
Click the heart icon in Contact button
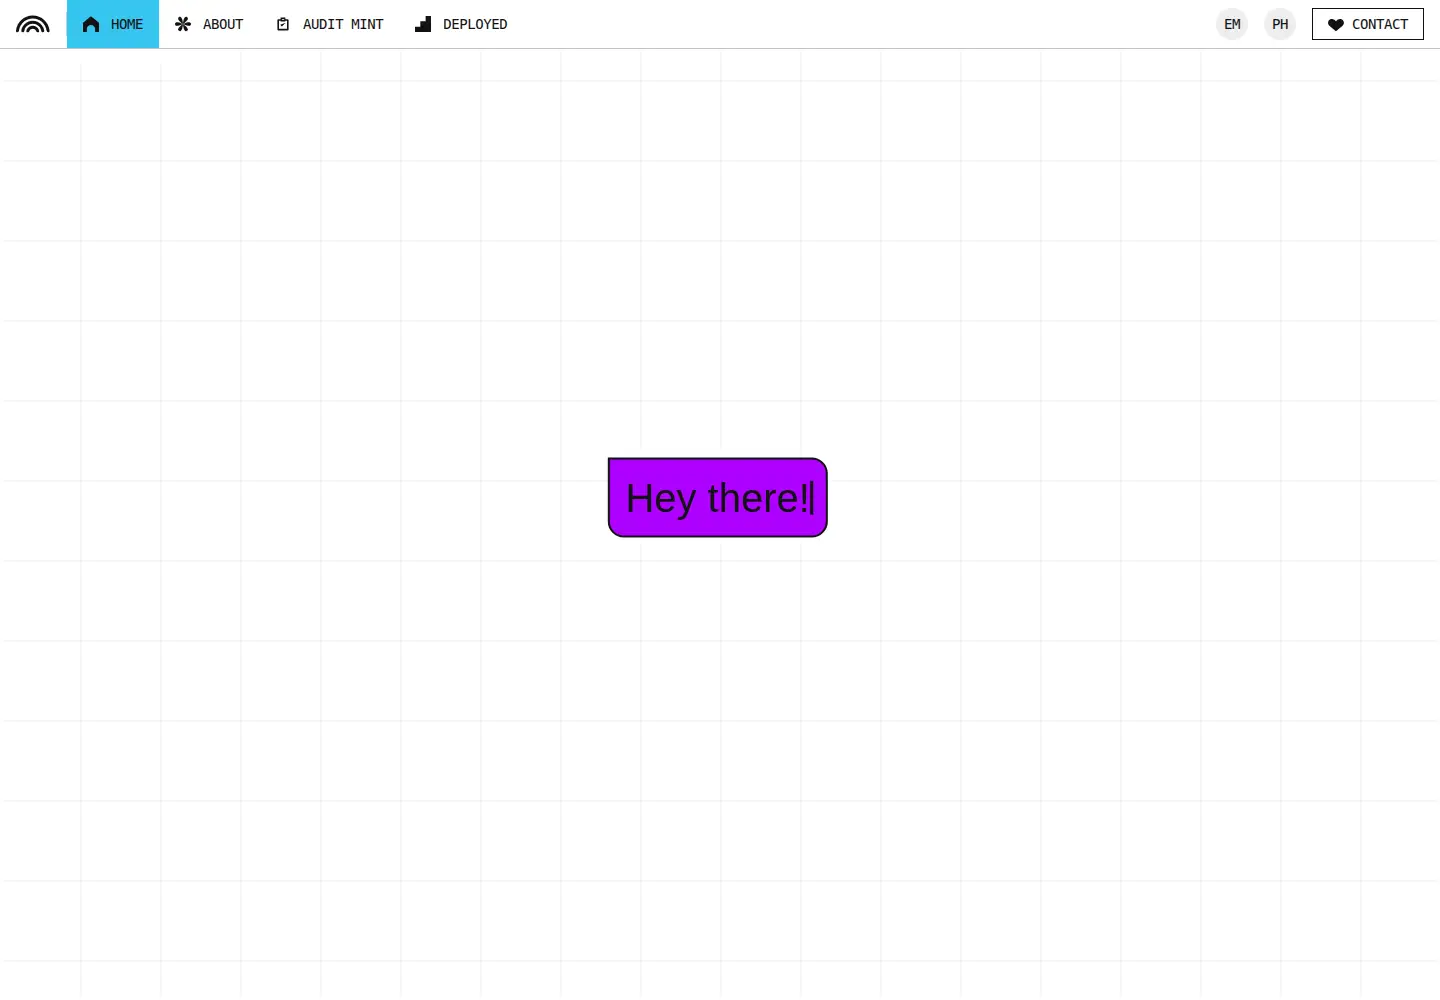tap(1336, 24)
